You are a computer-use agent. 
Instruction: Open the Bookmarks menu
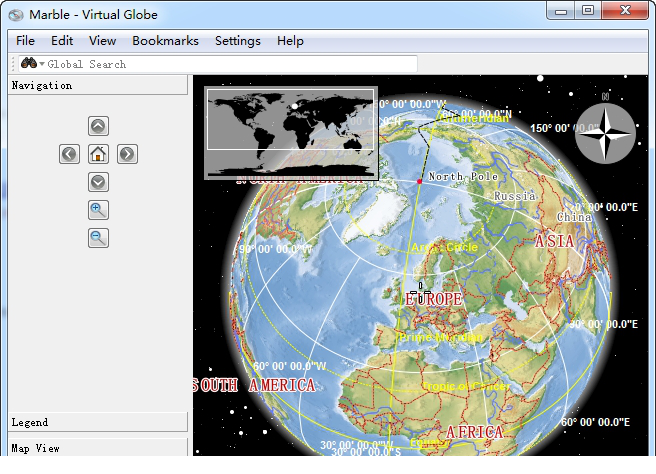pos(165,41)
